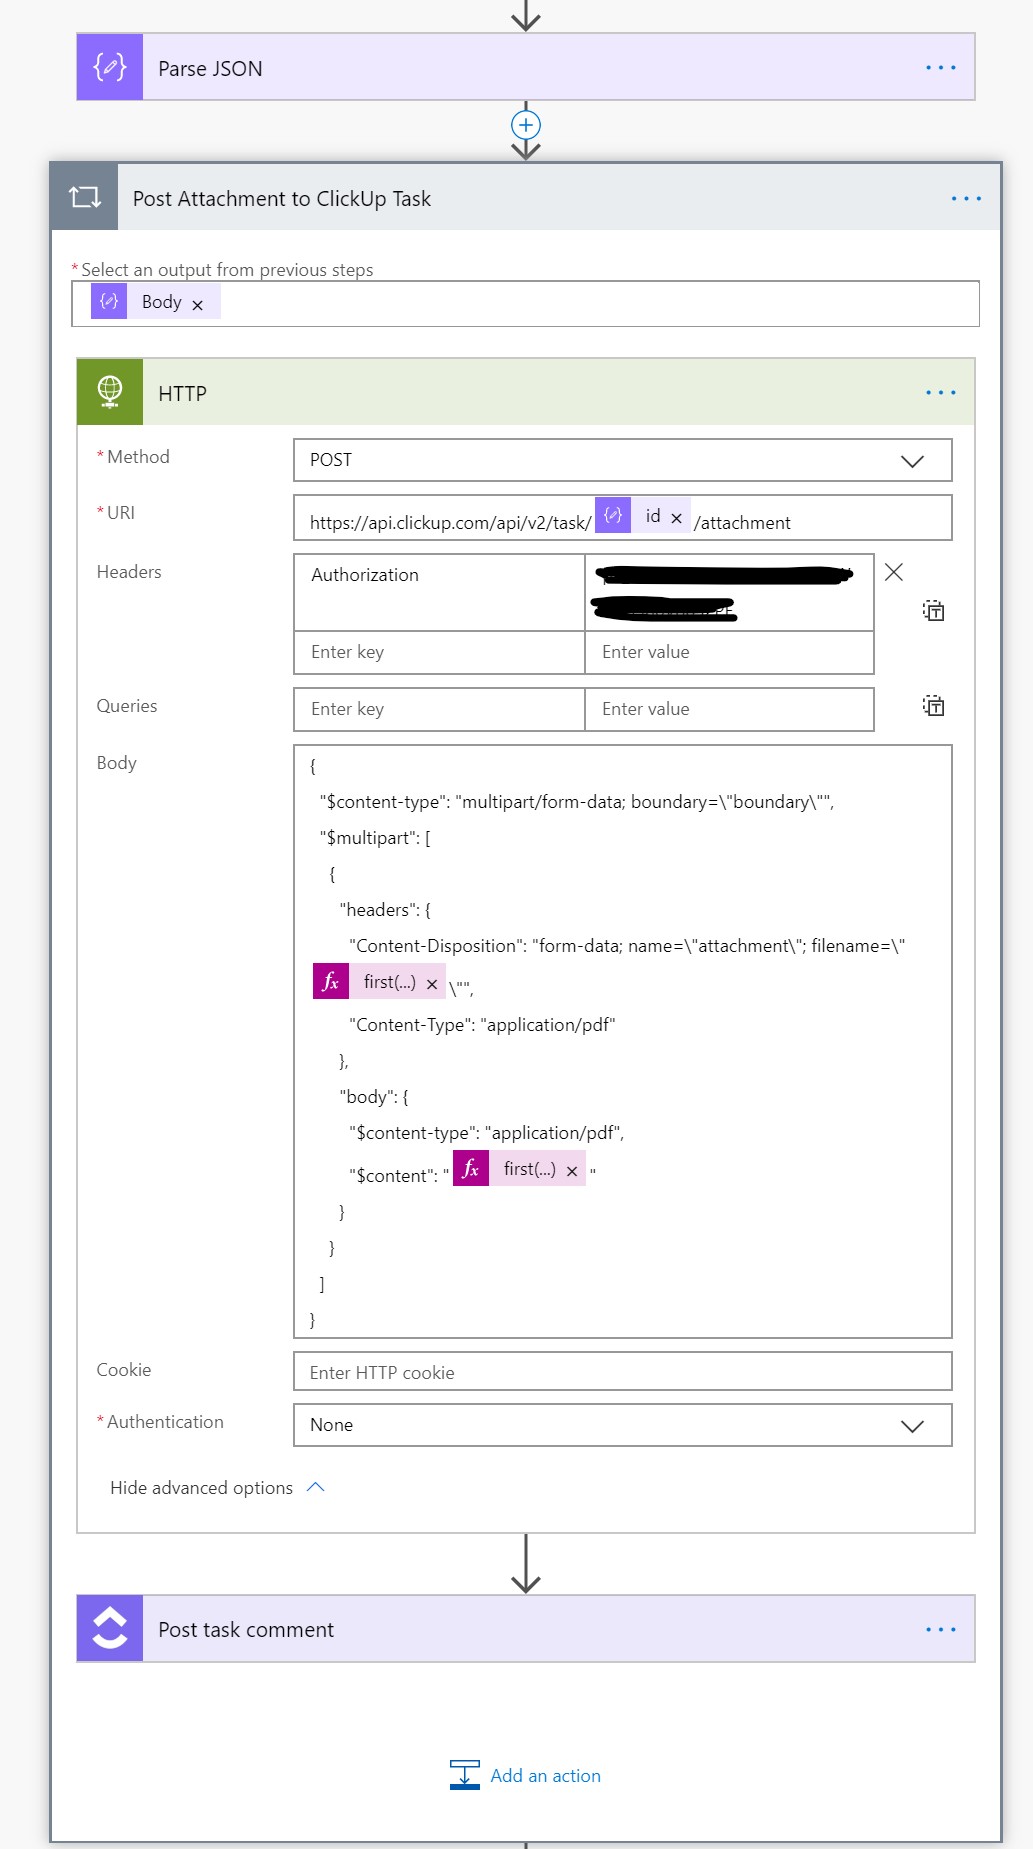Click Add an action link
Screen dimensions: 1033x1849
pos(546,1776)
